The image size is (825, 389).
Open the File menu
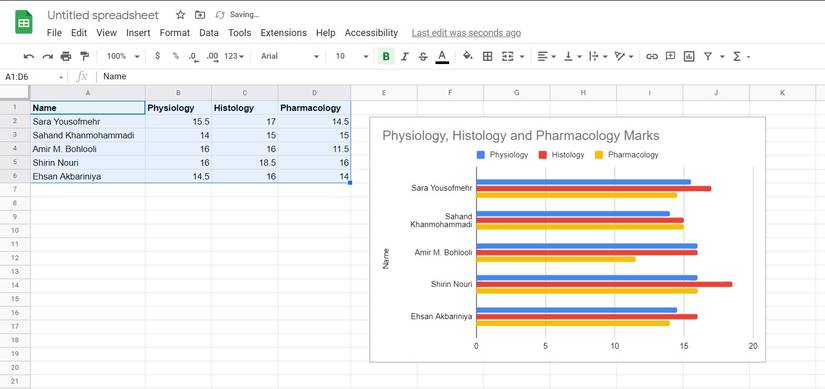click(x=54, y=33)
